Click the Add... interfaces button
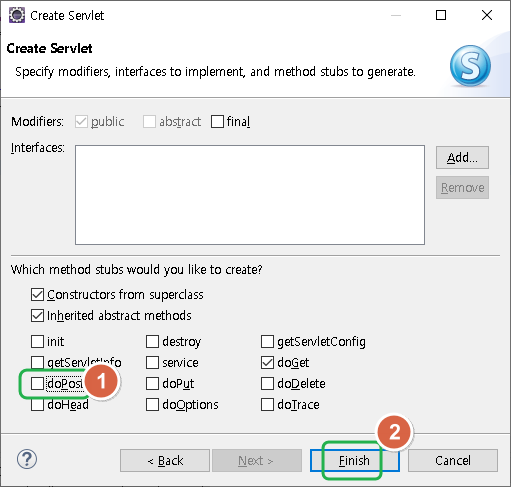 [462, 157]
